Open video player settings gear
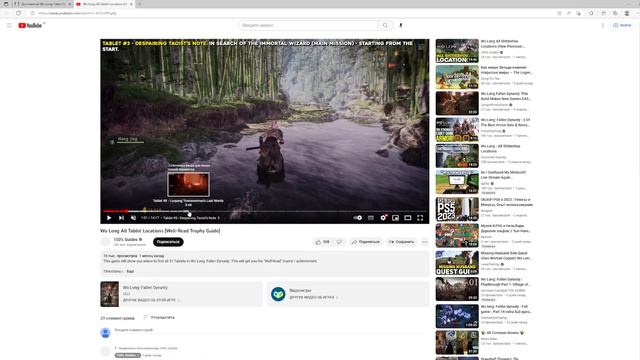Screen dimensions: 640x360 [383, 218]
